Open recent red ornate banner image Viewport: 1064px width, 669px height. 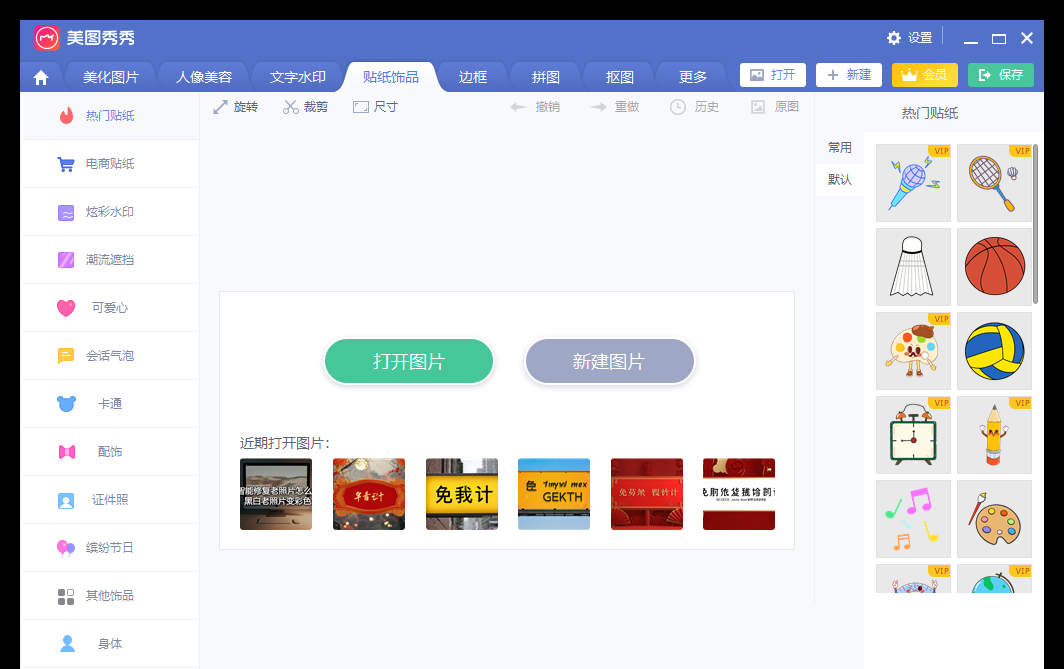tap(368, 494)
